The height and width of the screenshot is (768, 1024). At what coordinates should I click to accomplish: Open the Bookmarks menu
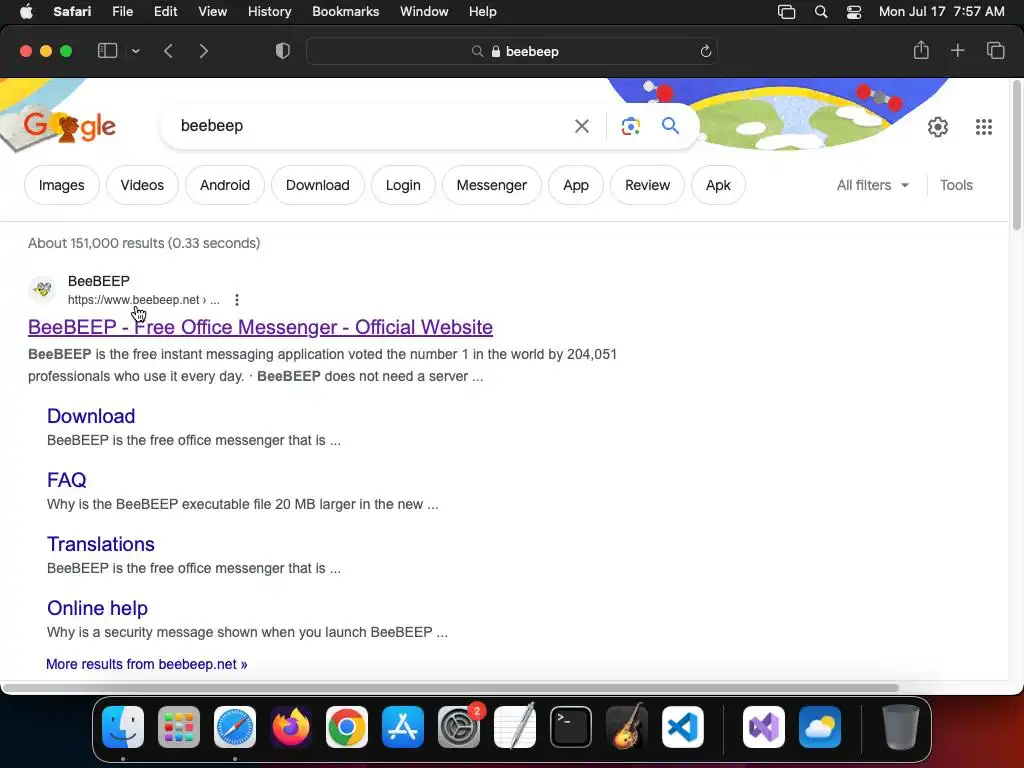(345, 12)
